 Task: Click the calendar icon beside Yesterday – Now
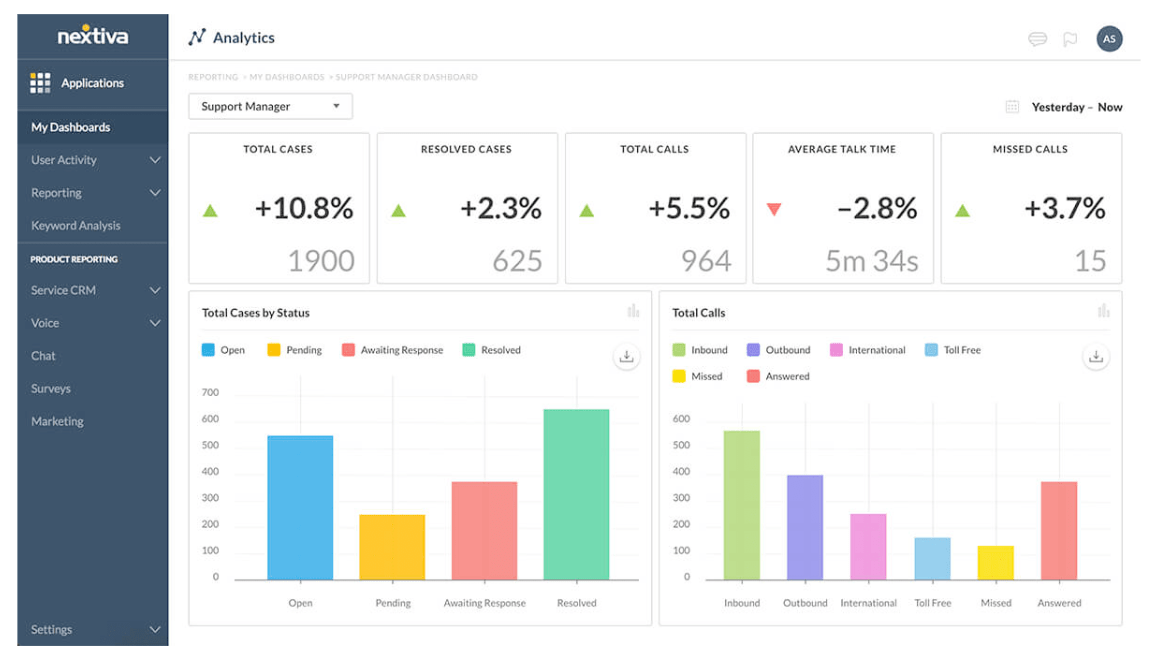coord(1012,107)
